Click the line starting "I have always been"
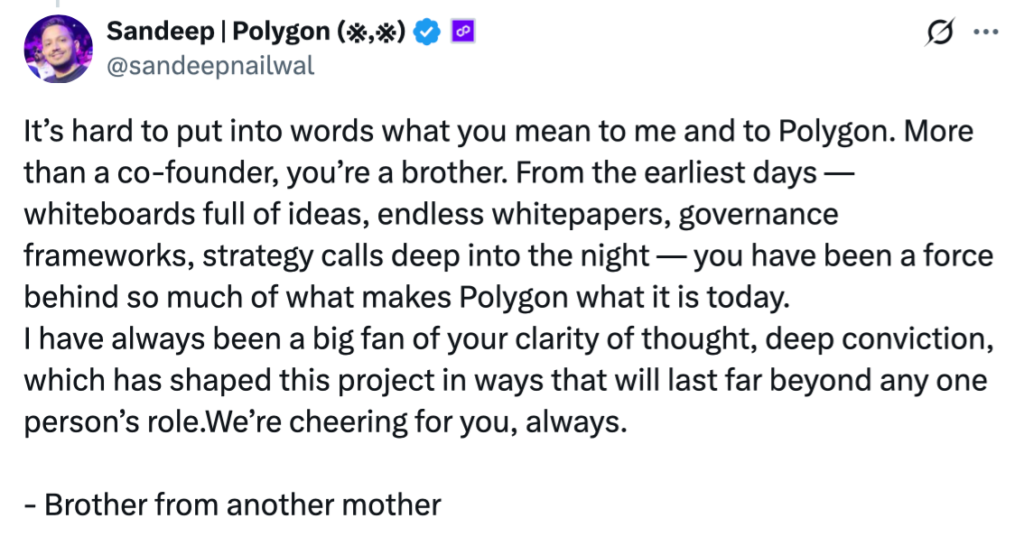 tap(506, 337)
